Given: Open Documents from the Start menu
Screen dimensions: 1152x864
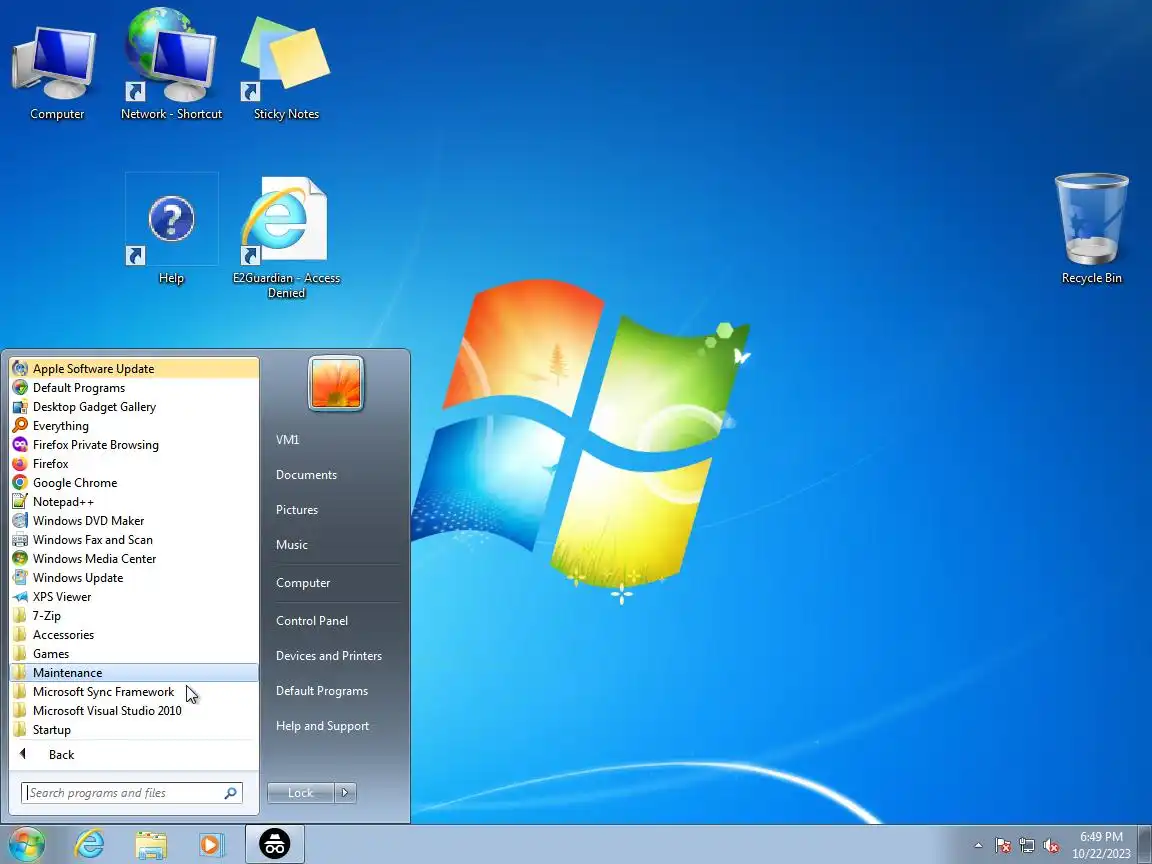Looking at the screenshot, I should point(335,475).
